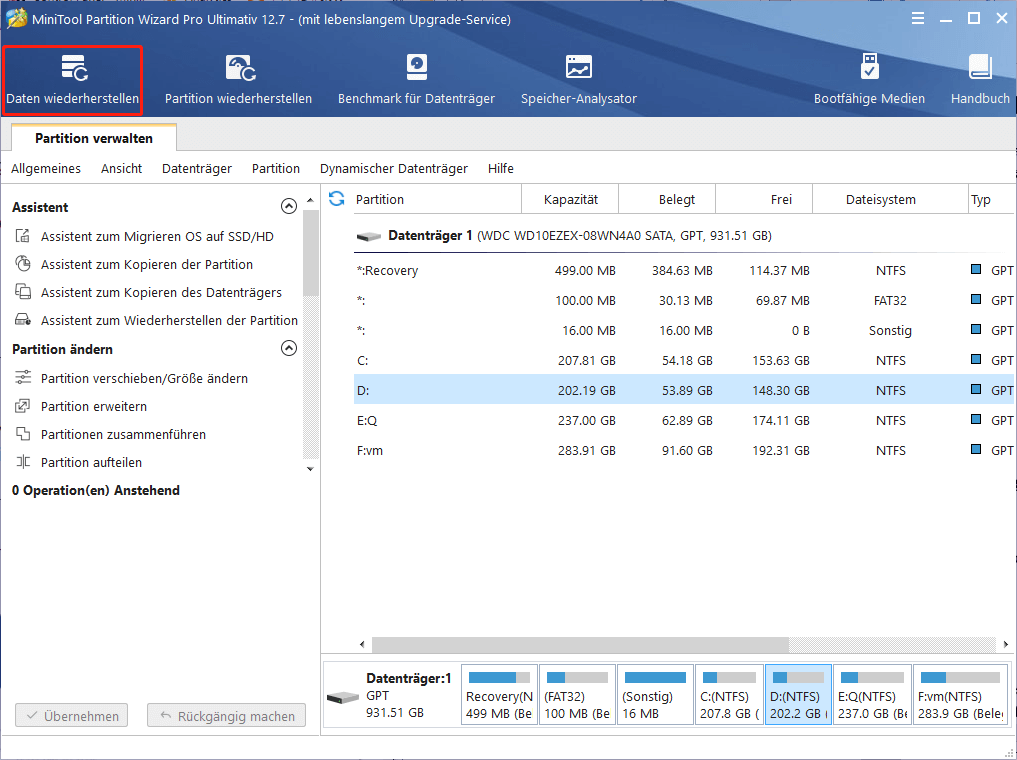Start the Speicher-Analysator tool
This screenshot has width=1017, height=760.
coord(578,80)
